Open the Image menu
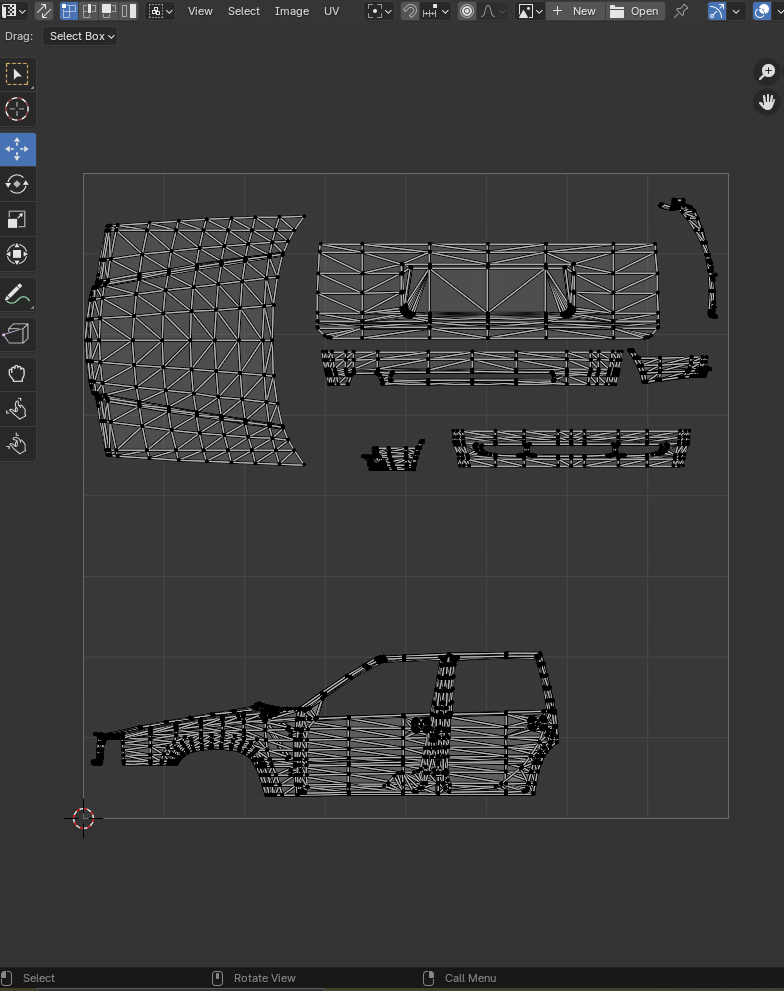The height and width of the screenshot is (991, 784). (x=291, y=11)
